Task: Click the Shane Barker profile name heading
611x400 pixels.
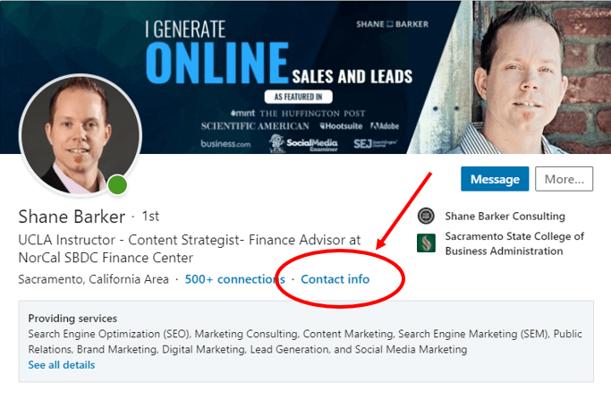Action: pos(72,217)
